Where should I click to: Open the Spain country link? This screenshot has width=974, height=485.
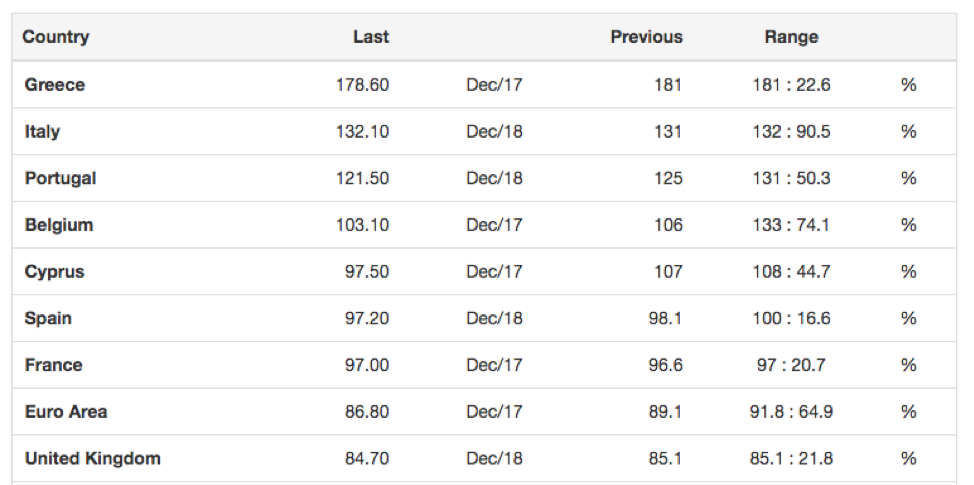[x=48, y=318]
